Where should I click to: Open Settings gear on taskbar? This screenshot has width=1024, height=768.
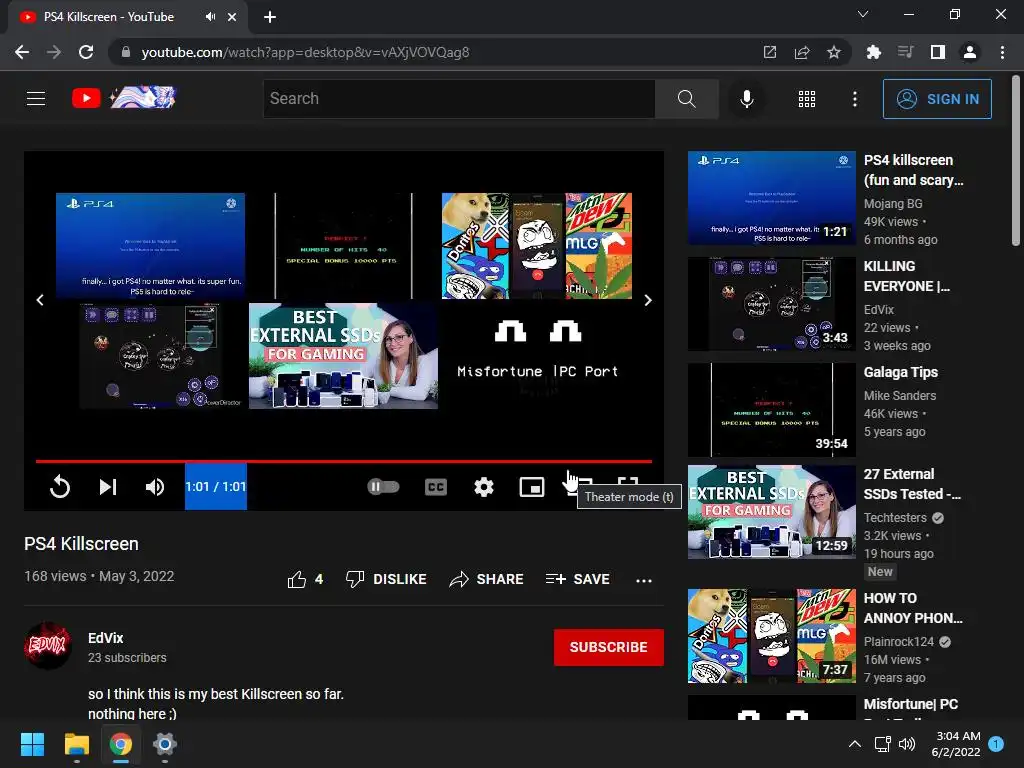coord(165,744)
